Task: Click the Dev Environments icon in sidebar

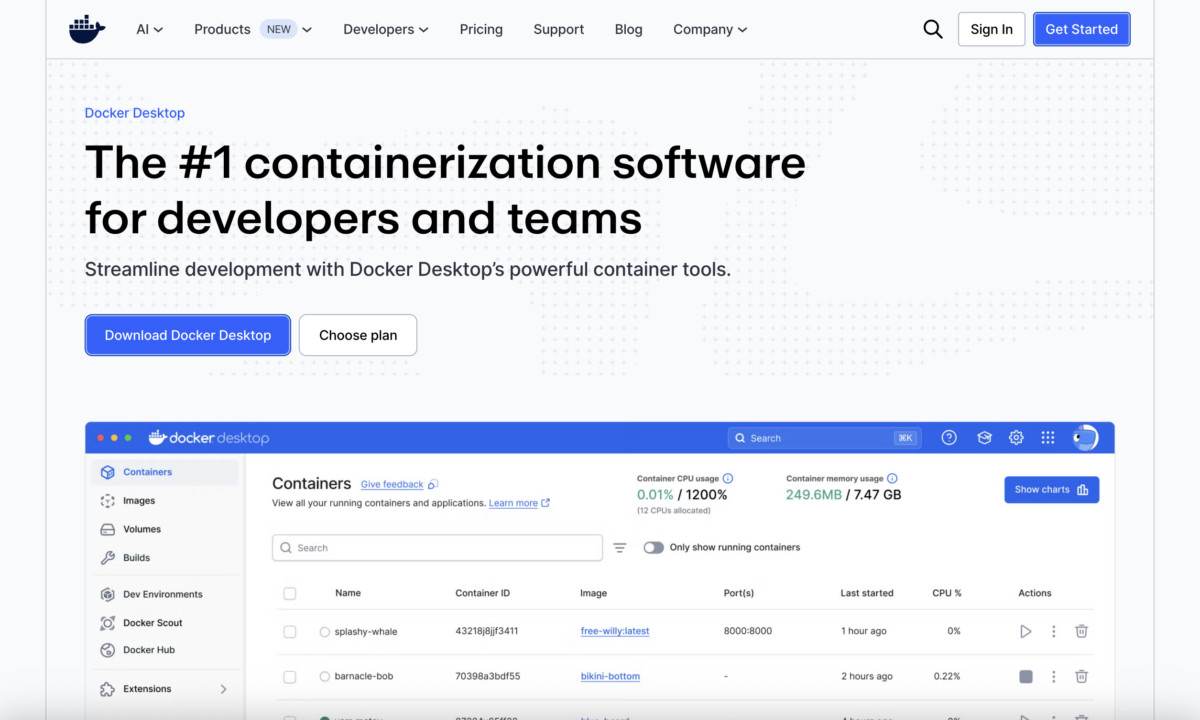Action: pos(108,594)
